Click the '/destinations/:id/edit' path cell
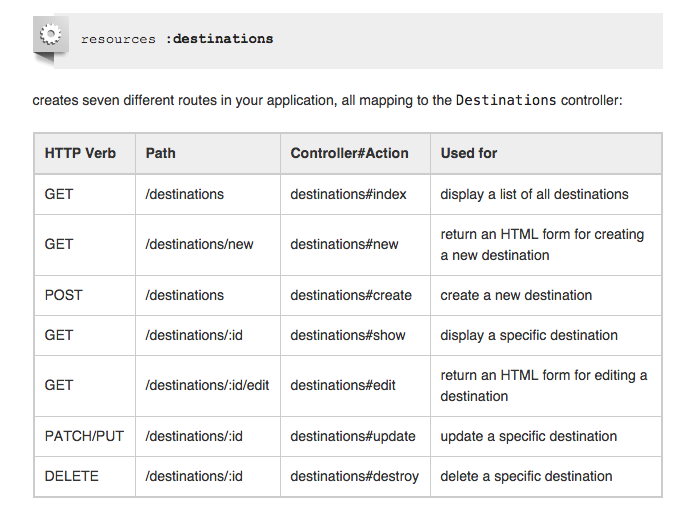Image resolution: width=693 pixels, height=514 pixels. 208,386
